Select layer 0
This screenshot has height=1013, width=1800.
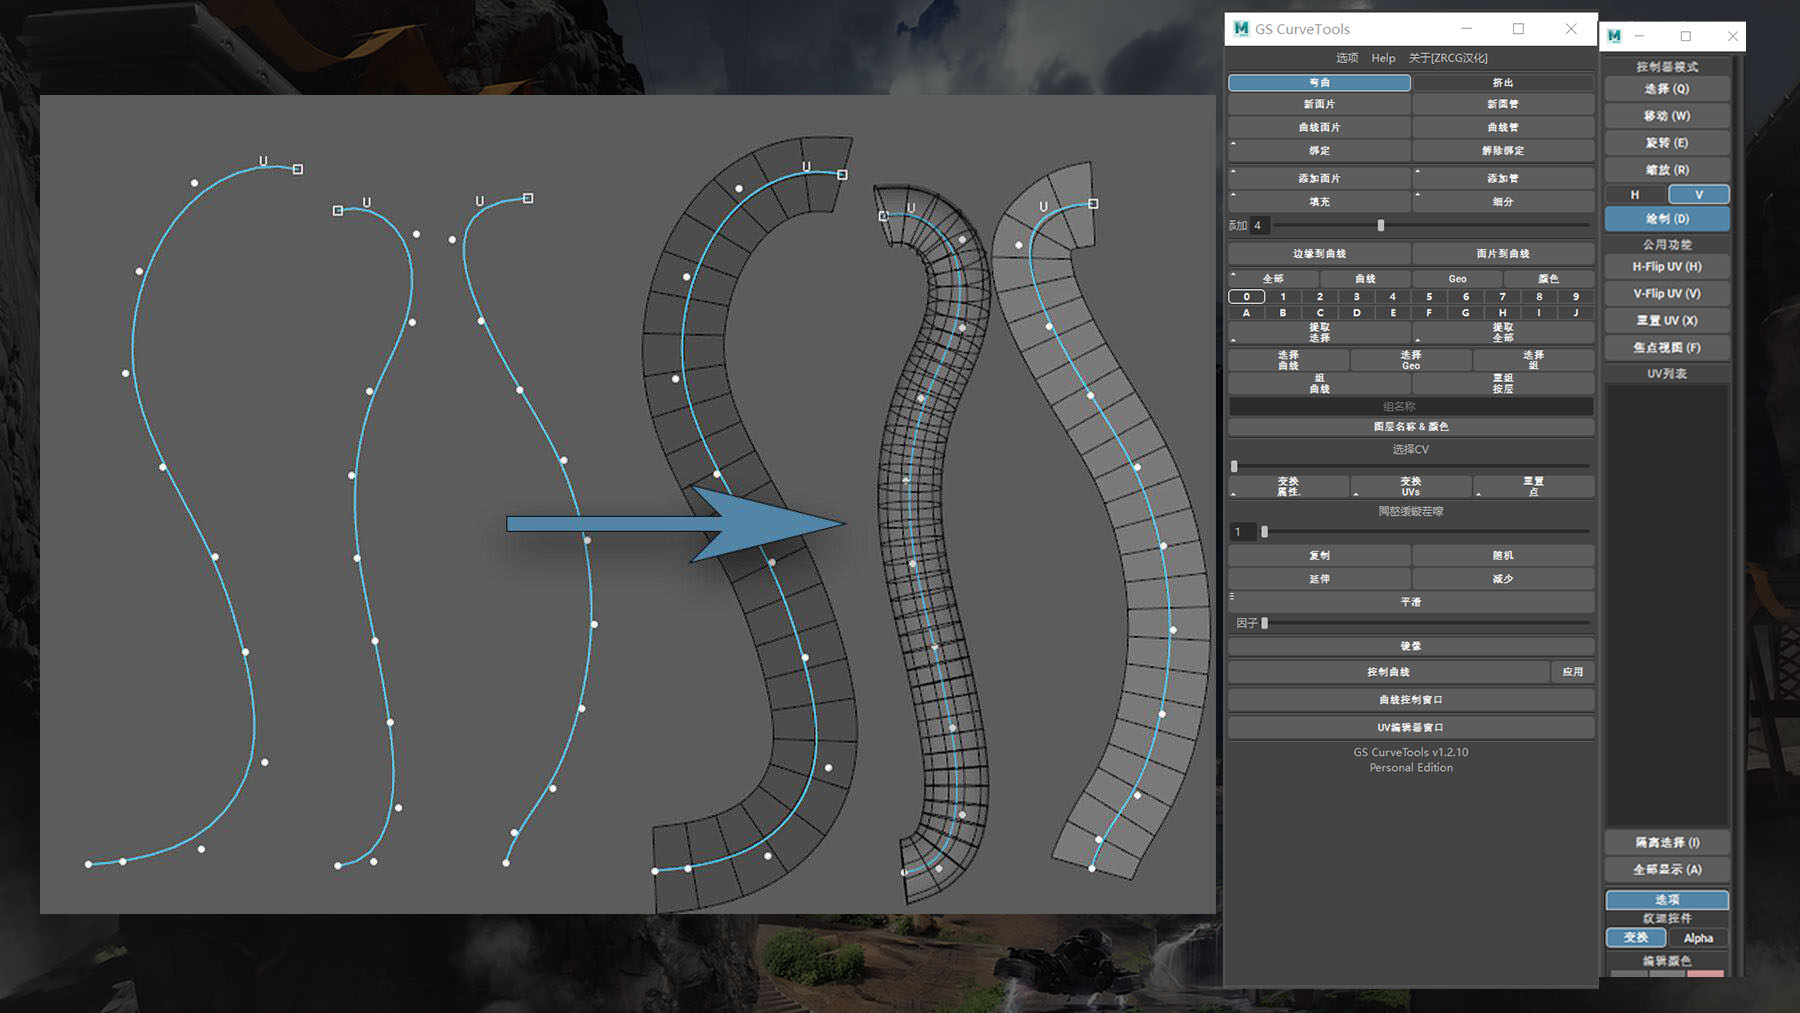click(x=1246, y=297)
